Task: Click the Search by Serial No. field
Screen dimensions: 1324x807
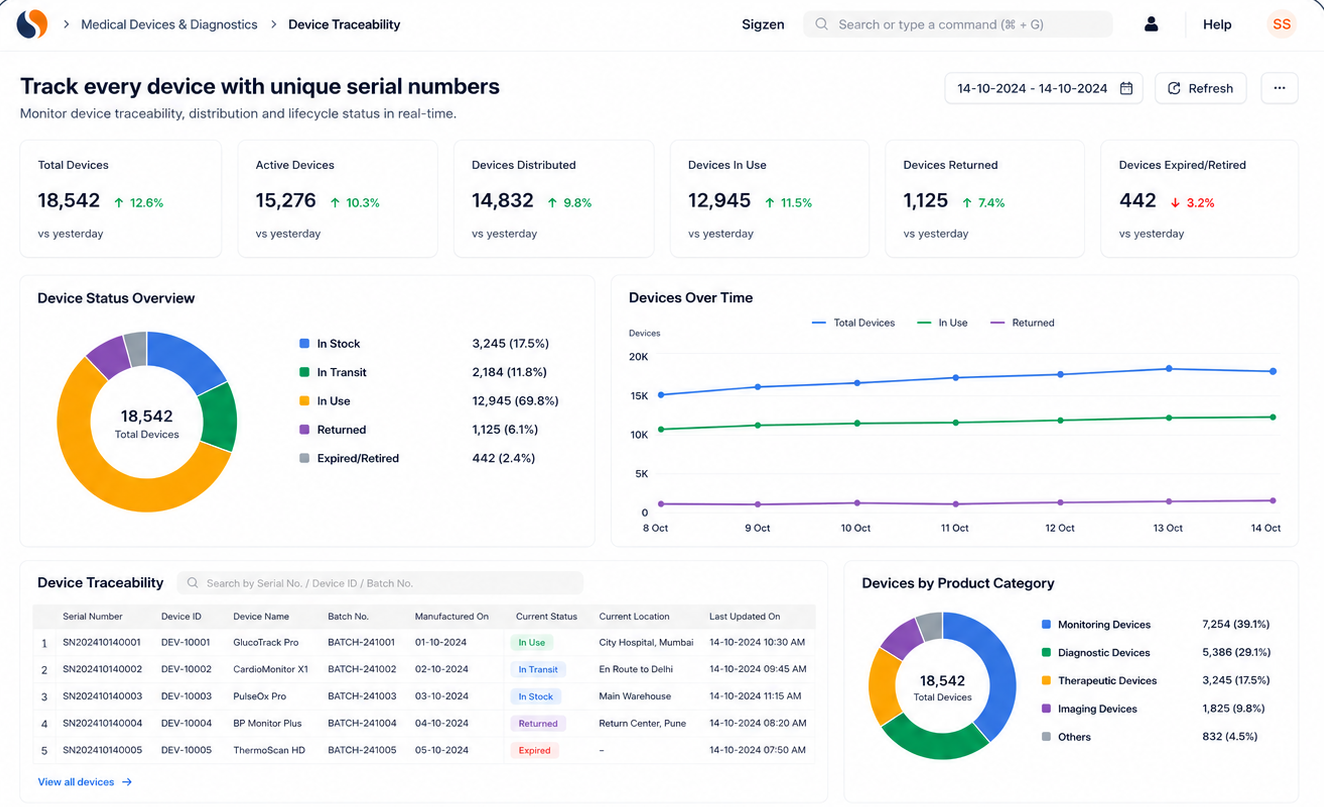Action: 380,583
